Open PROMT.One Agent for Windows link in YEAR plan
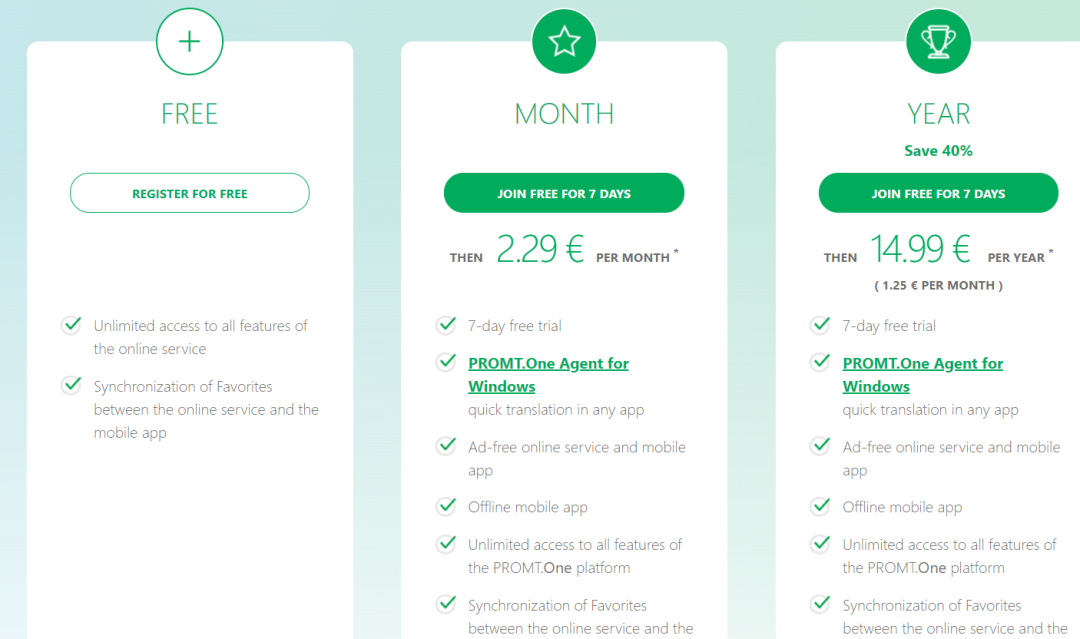The height and width of the screenshot is (639, 1080). [x=922, y=375]
